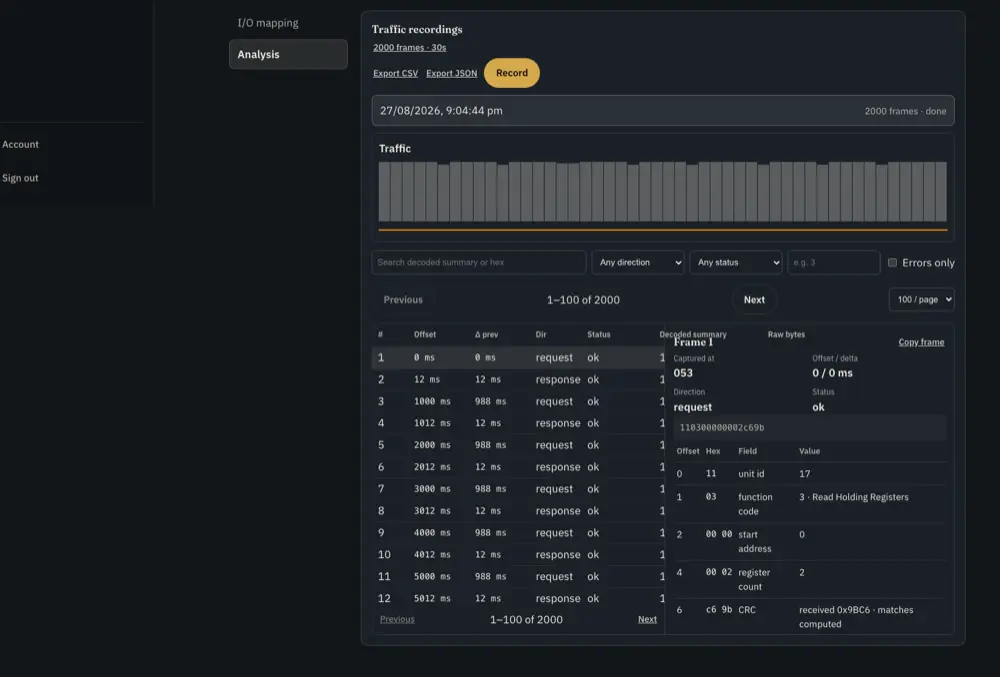Click the top Previous page button
This screenshot has width=1000, height=677.
403,300
